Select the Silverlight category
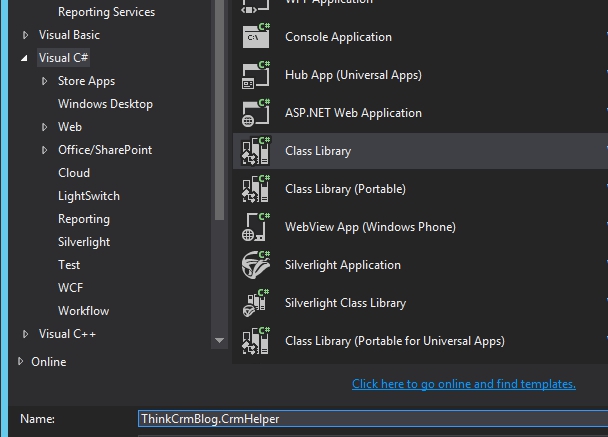Screen dimensions: 608x437 84,242
